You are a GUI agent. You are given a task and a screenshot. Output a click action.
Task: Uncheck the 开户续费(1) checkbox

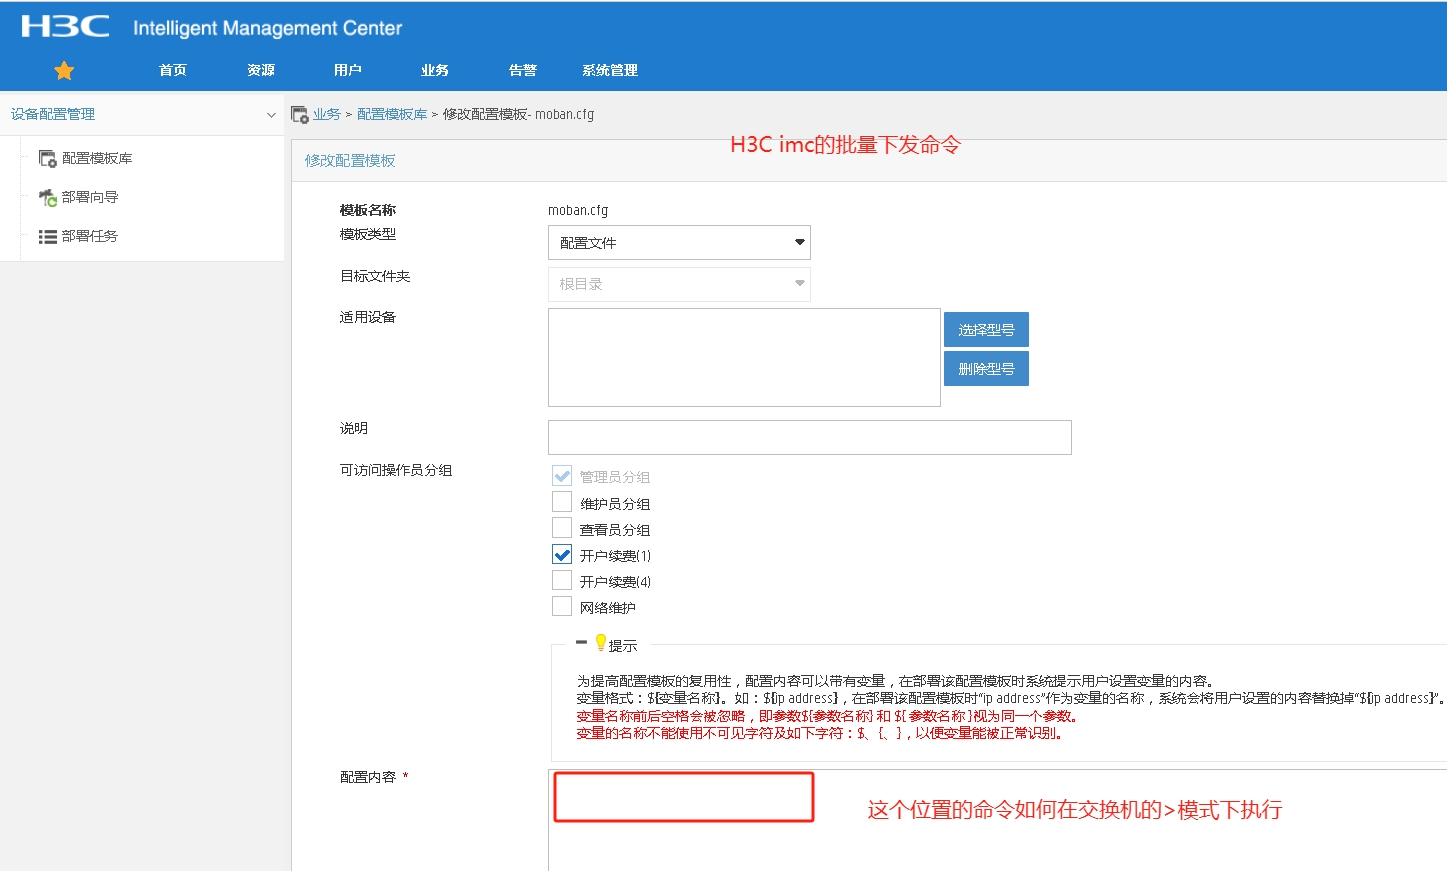pyautogui.click(x=562, y=554)
